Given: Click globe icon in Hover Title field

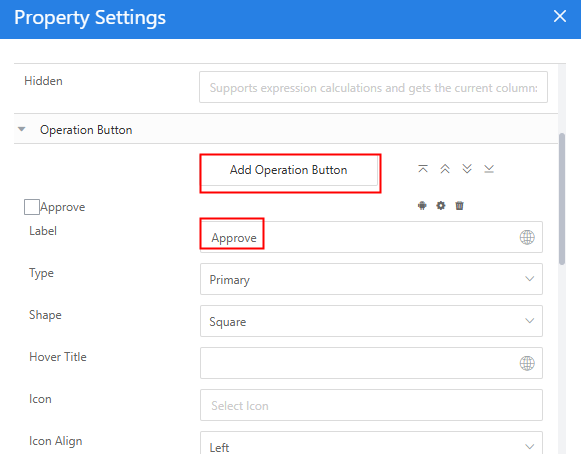Looking at the screenshot, I should tap(527, 363).
